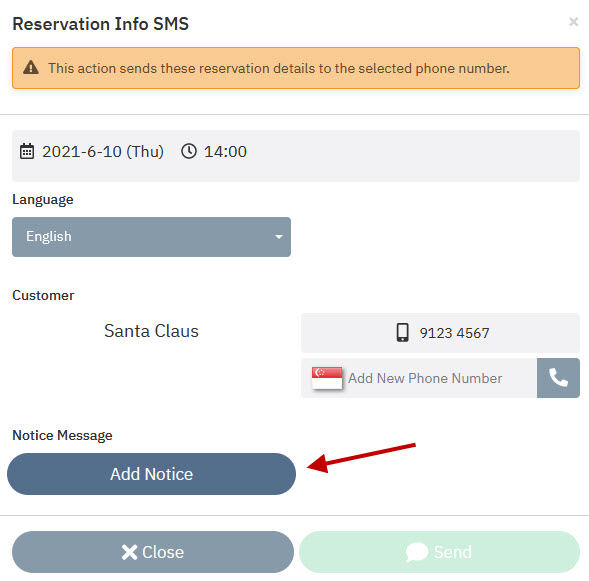Image resolution: width=589 pixels, height=581 pixels.
Task: Select the Singapore flag country selector
Action: tap(327, 378)
